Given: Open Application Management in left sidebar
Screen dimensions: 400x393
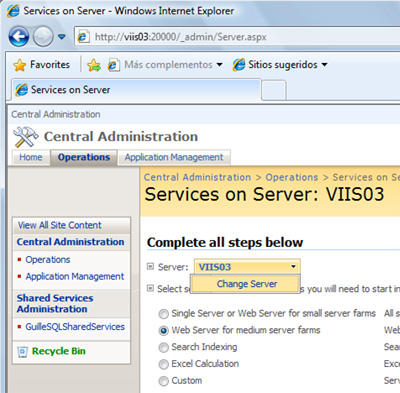Looking at the screenshot, I should click(x=75, y=276).
